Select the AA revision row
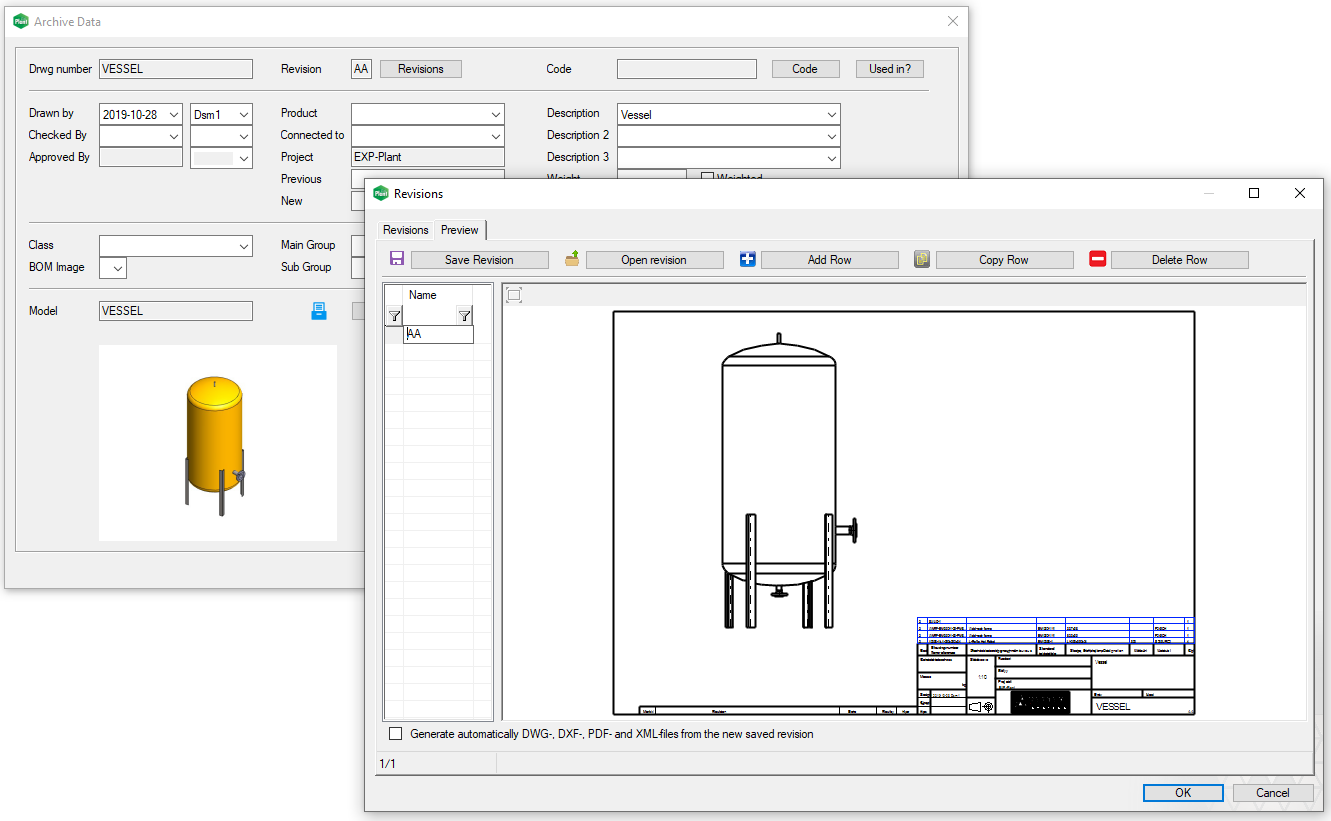Screen dimensions: 1331x821 tap(437, 334)
